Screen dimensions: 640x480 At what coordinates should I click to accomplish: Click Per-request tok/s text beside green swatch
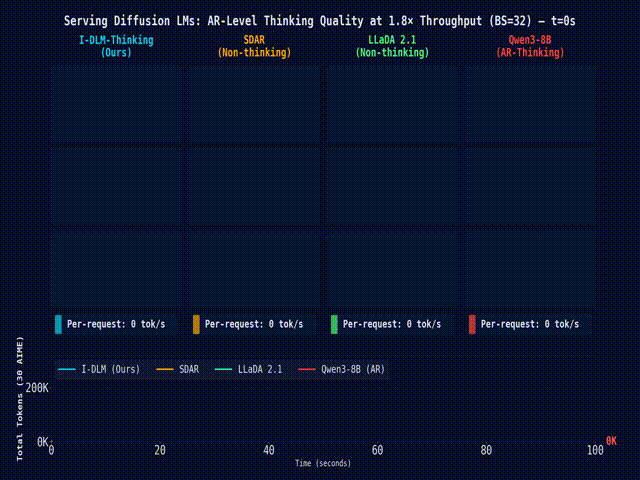coord(392,324)
